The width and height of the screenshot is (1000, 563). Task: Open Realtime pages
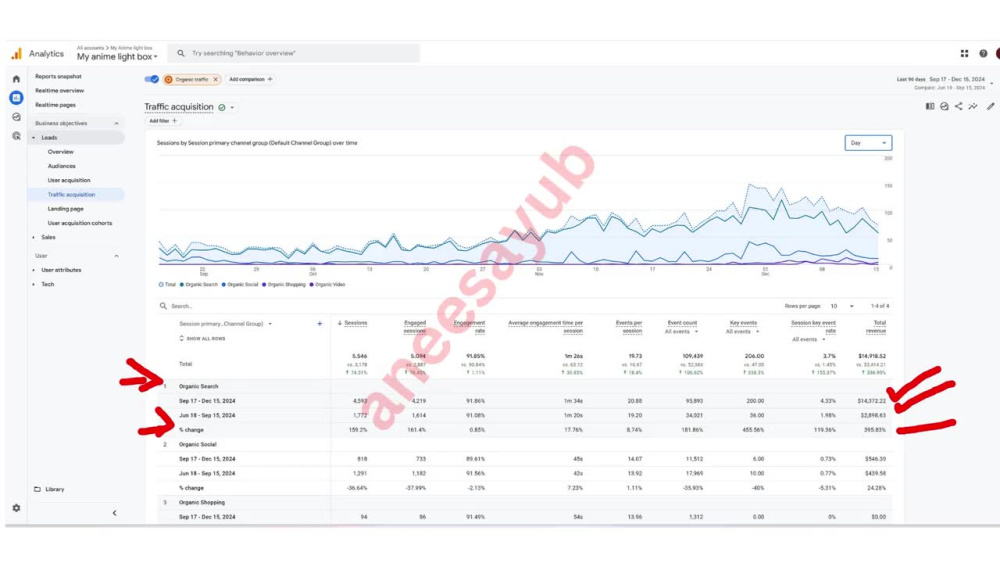[x=55, y=105]
